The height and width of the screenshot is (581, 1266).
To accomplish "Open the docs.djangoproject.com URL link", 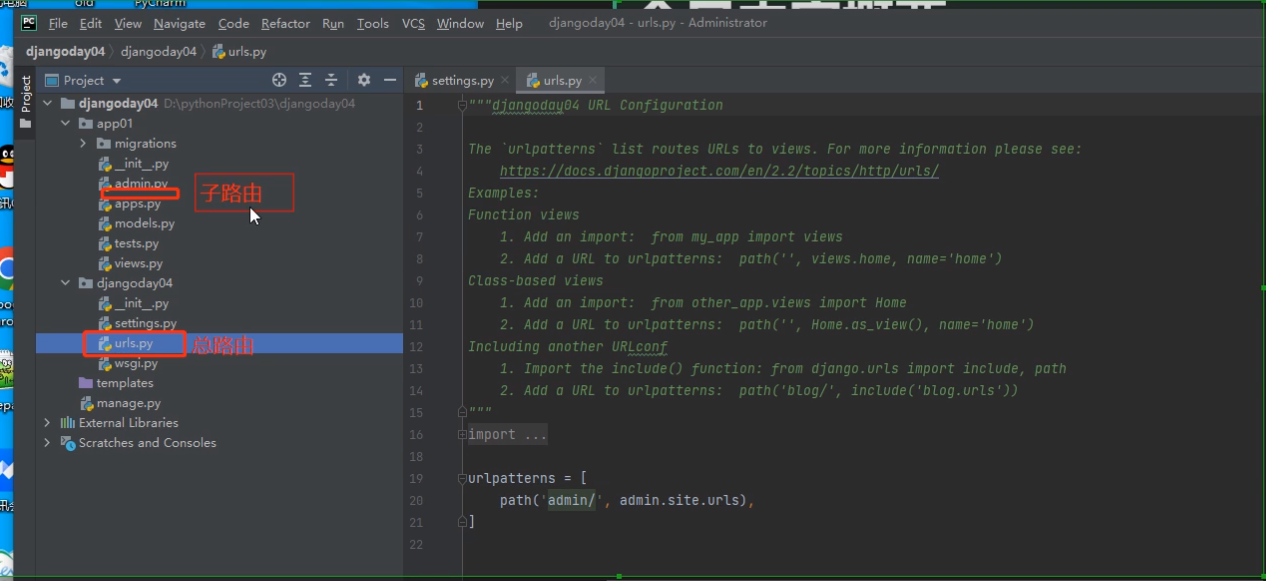I will click(719, 171).
